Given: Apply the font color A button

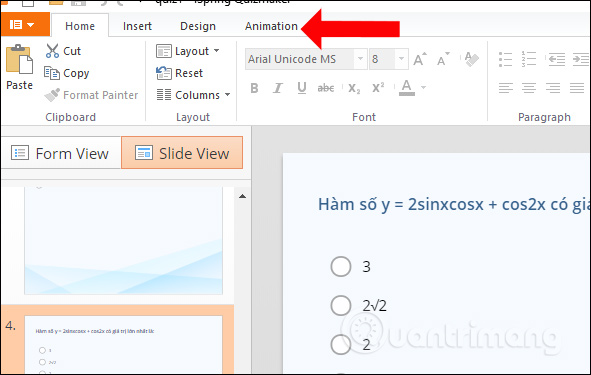Looking at the screenshot, I should point(407,88).
